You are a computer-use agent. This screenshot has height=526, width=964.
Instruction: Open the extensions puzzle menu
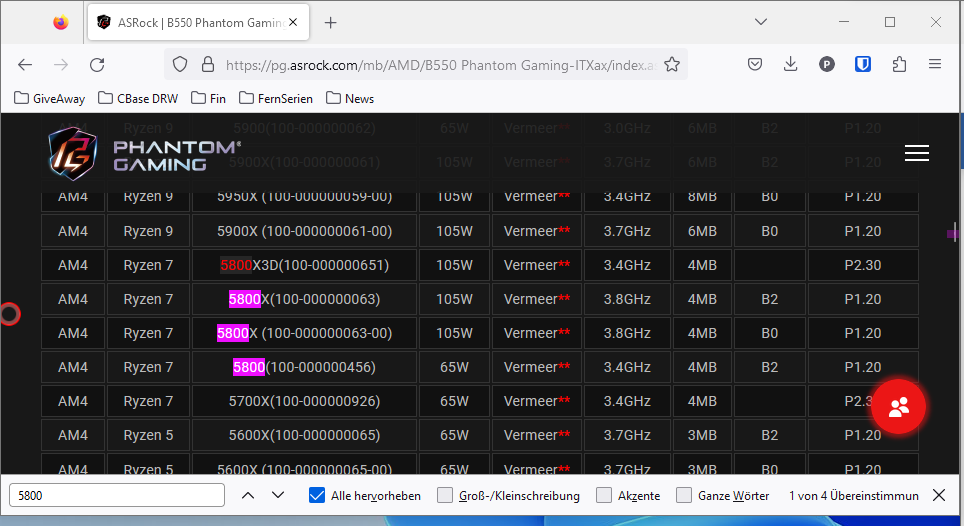pos(899,64)
